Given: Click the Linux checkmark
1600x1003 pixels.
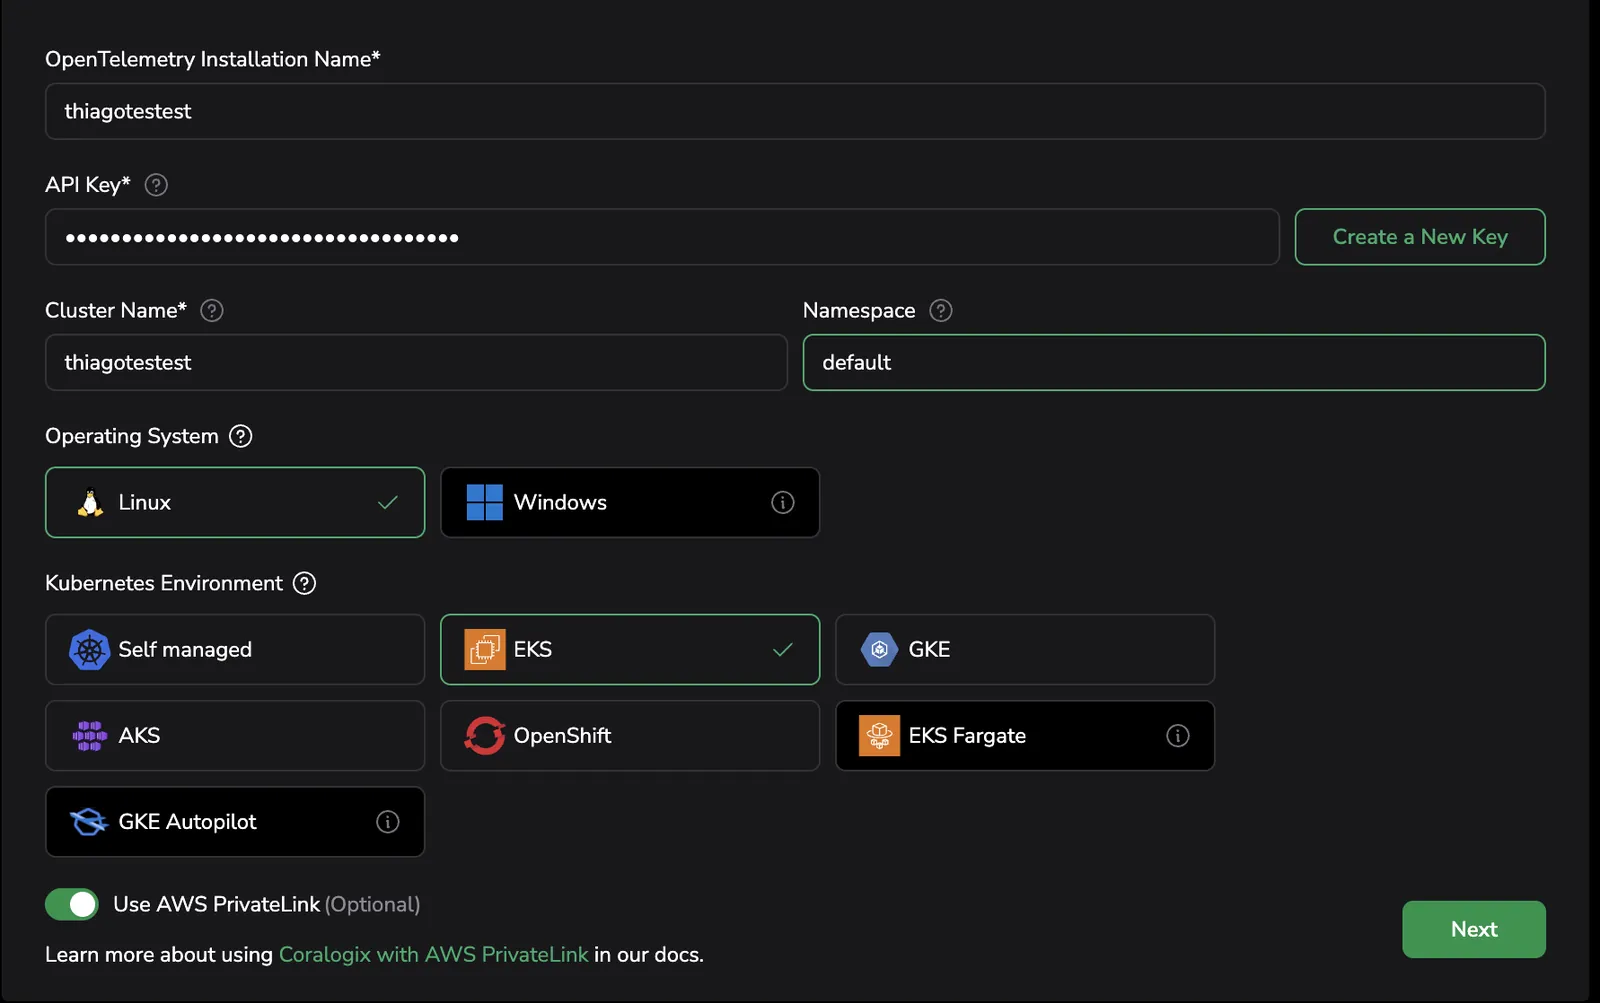Looking at the screenshot, I should click(x=388, y=503).
